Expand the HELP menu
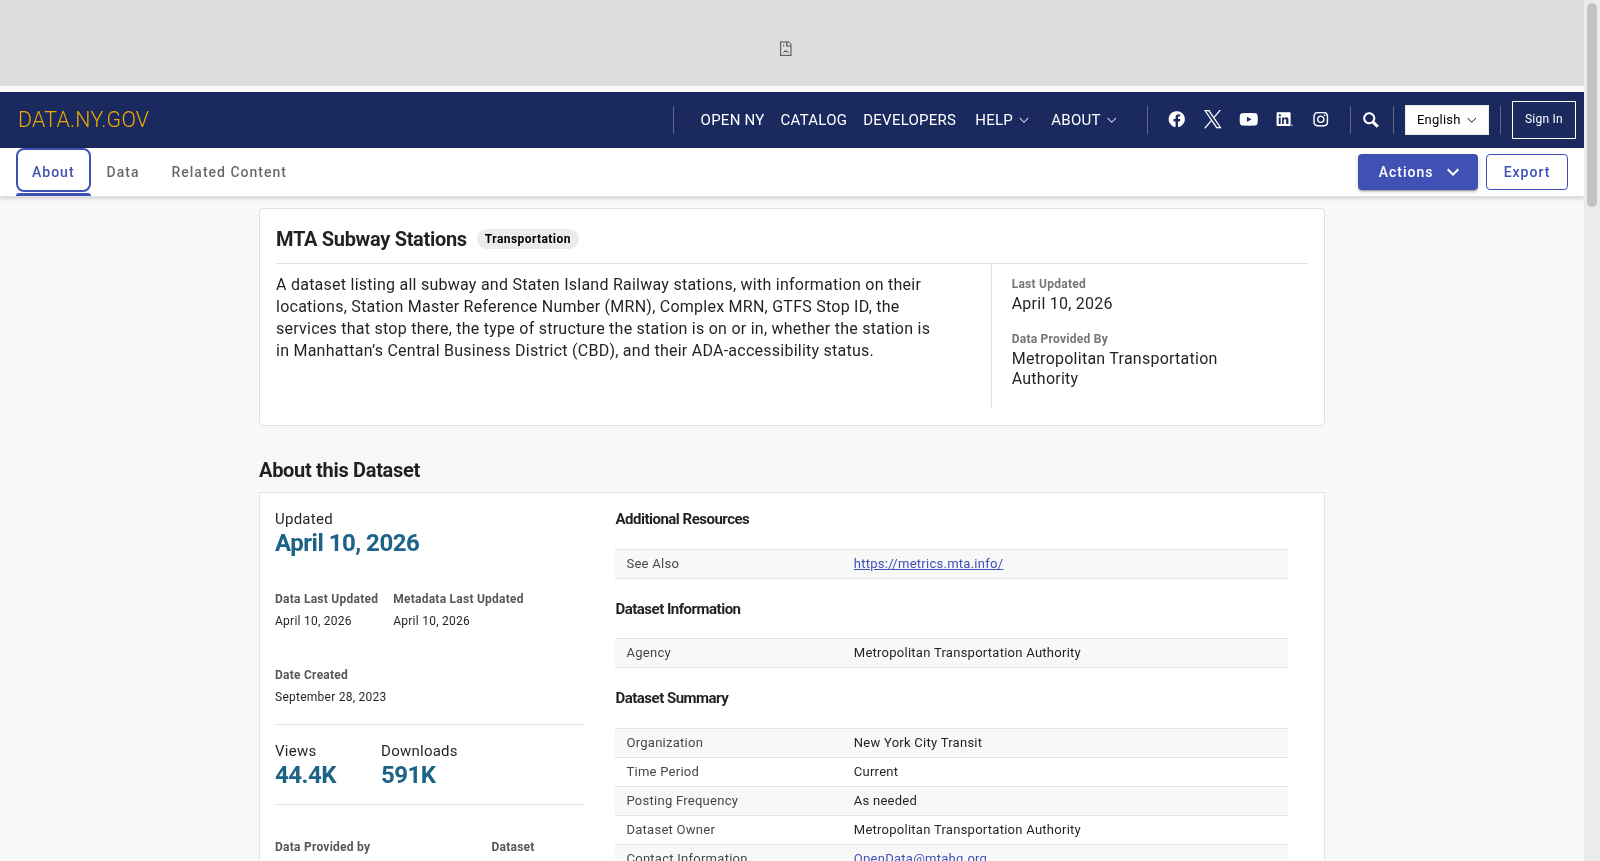 [x=1002, y=120]
